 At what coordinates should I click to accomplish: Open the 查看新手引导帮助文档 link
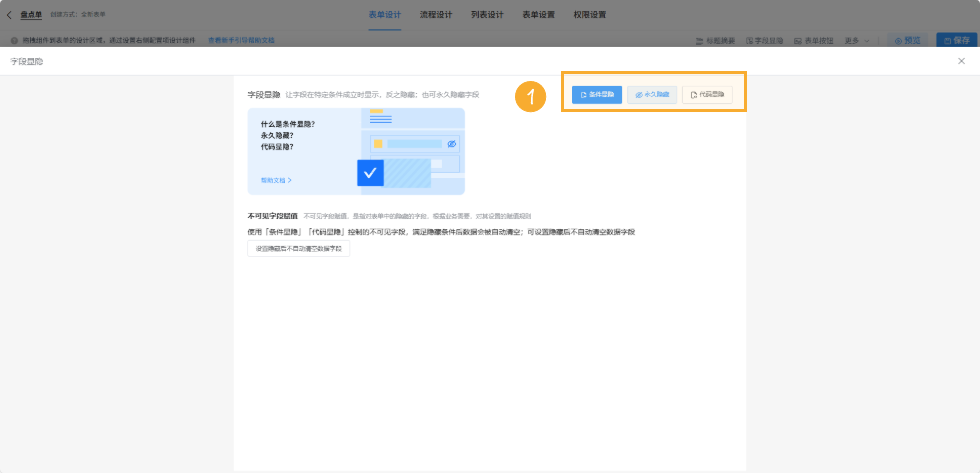[241, 40]
